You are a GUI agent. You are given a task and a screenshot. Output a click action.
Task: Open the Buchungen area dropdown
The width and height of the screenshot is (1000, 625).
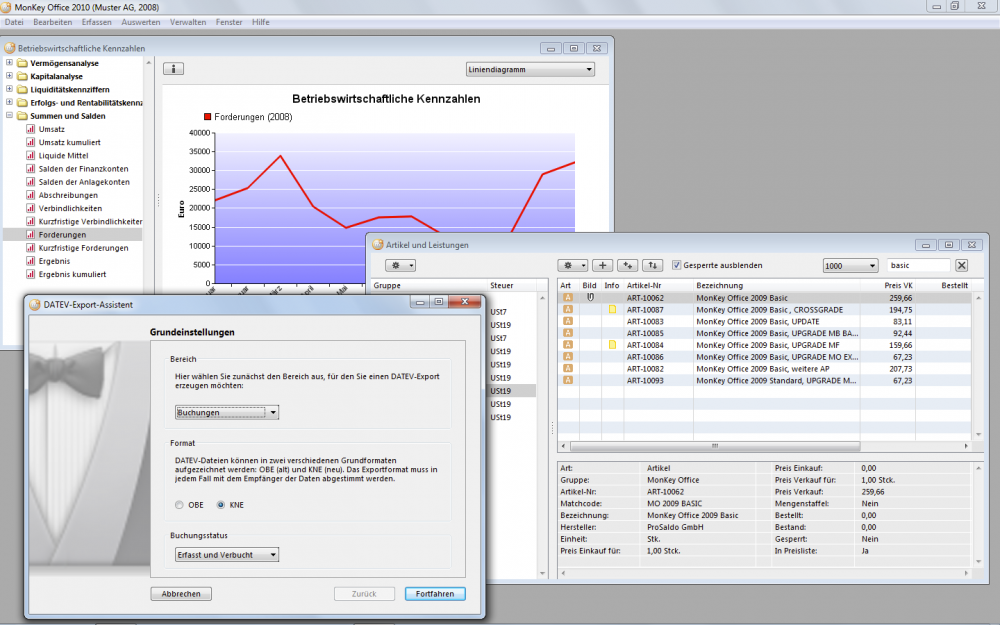[226, 412]
